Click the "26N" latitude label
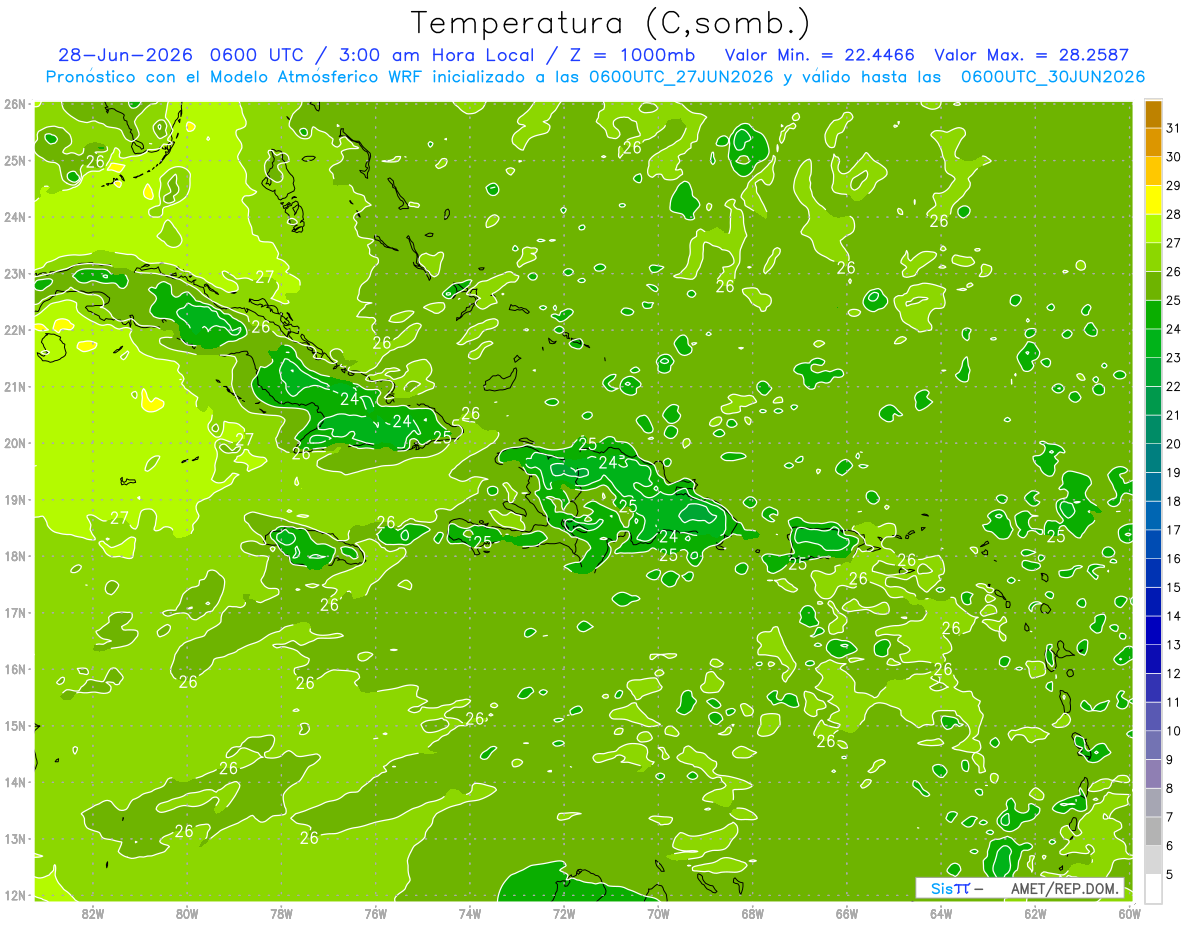The width and height of the screenshot is (1200, 927). pyautogui.click(x=15, y=103)
